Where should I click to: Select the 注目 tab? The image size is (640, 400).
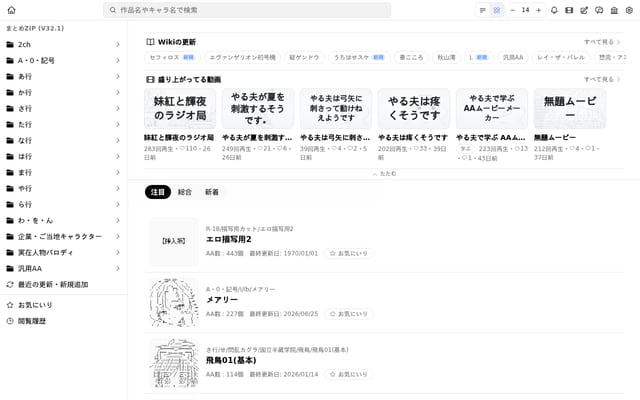point(158,192)
